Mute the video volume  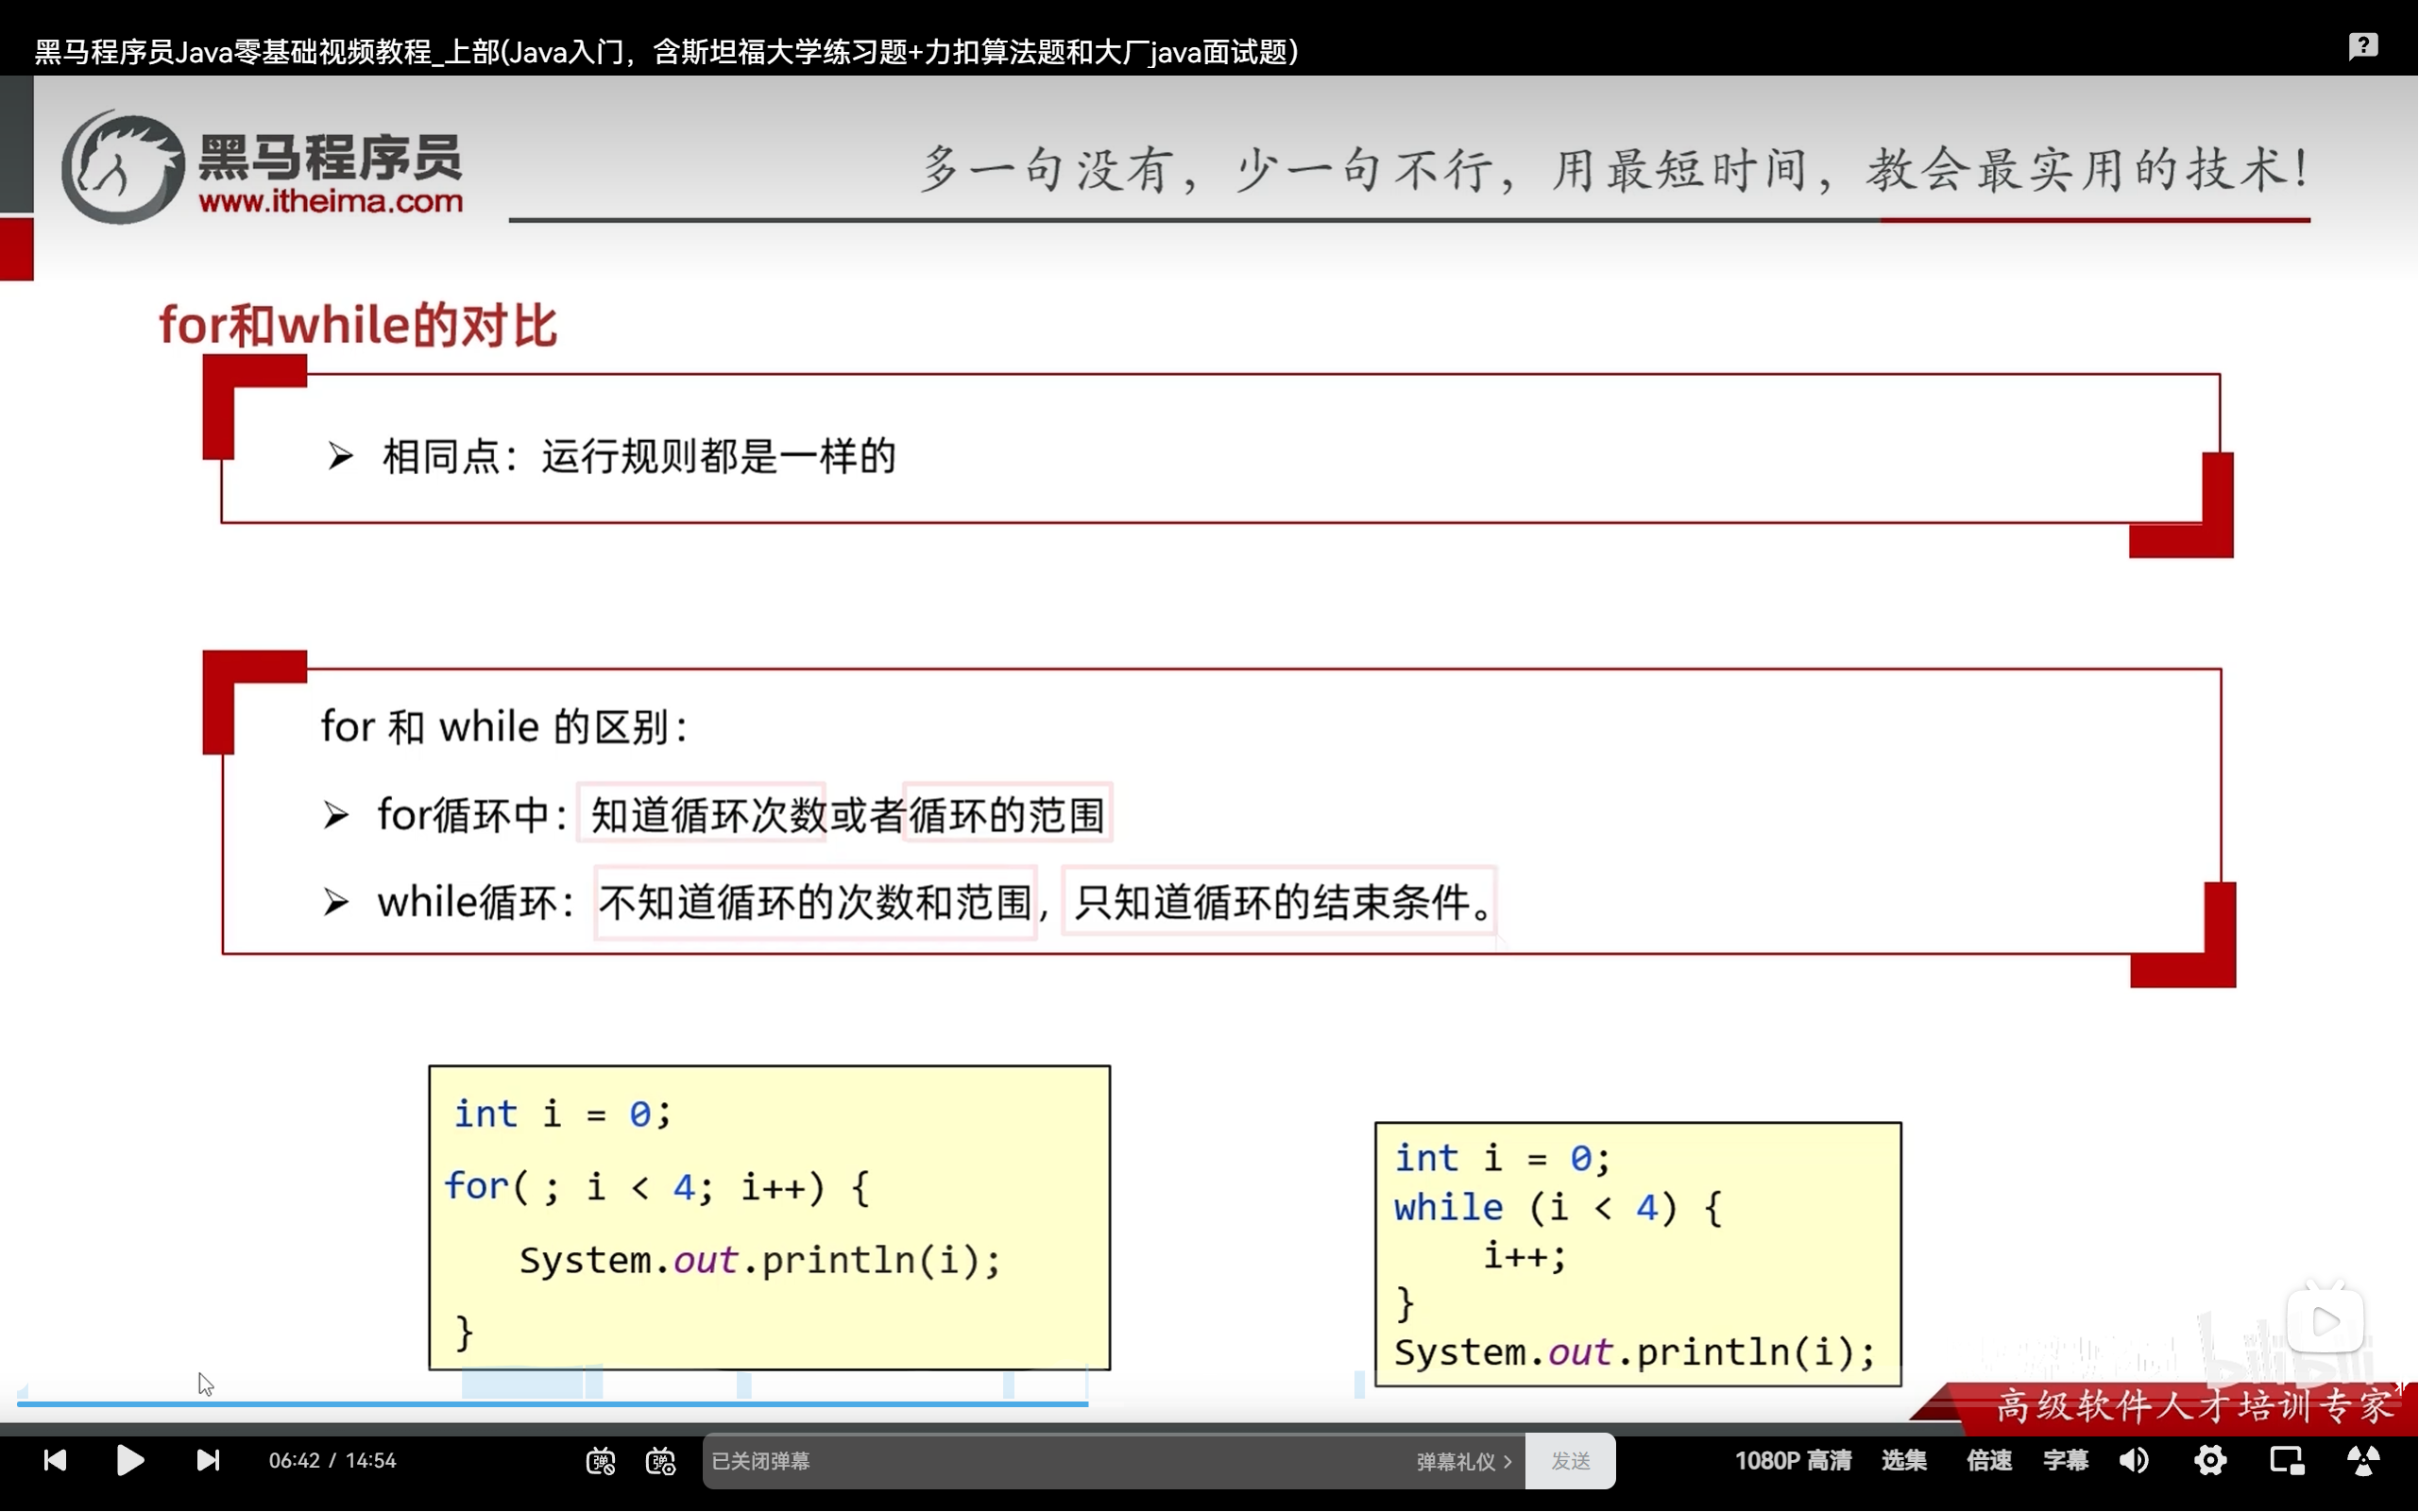pos(2133,1460)
